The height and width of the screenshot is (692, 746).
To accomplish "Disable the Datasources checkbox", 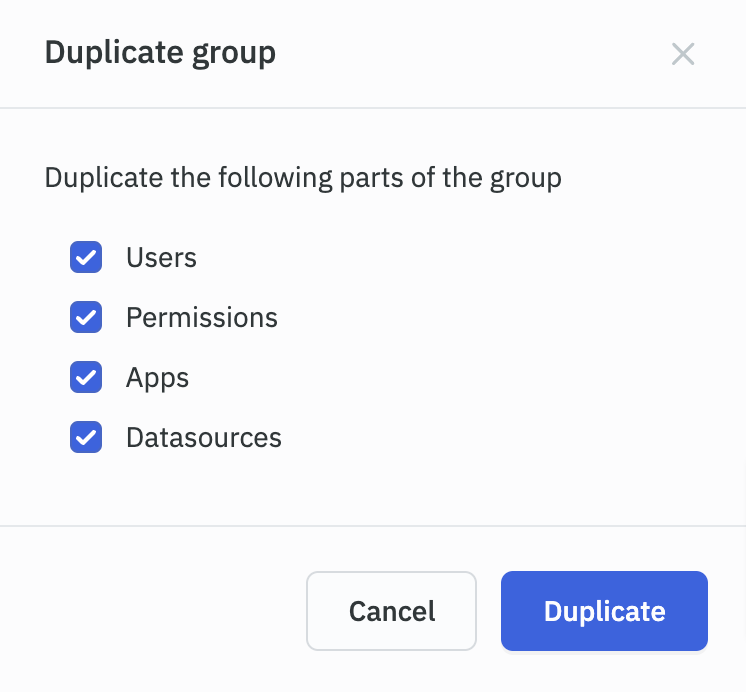I will [86, 438].
